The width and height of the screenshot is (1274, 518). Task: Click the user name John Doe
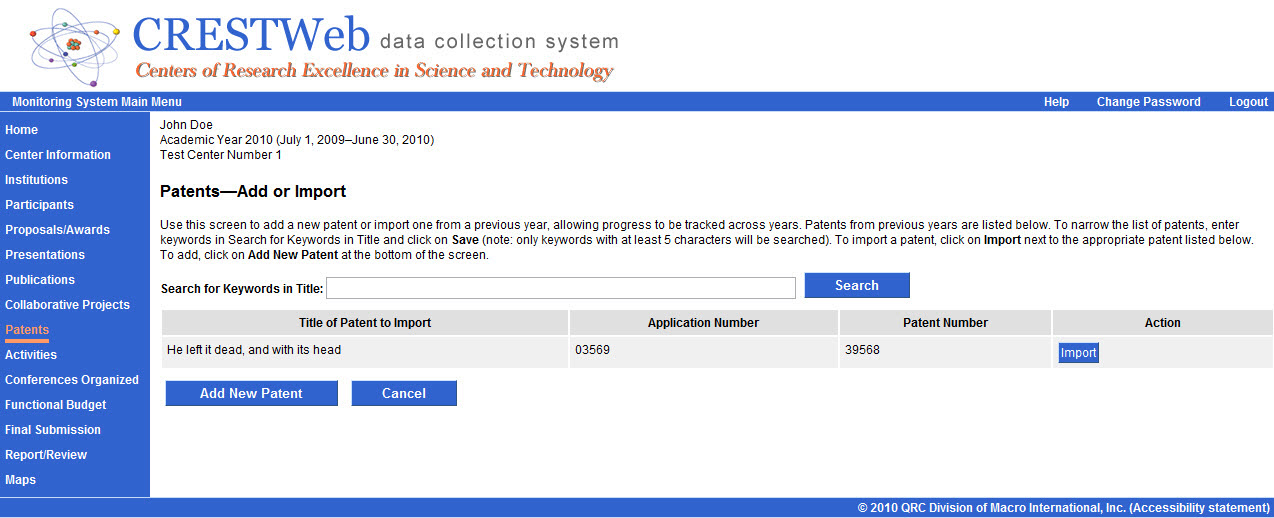coord(186,125)
